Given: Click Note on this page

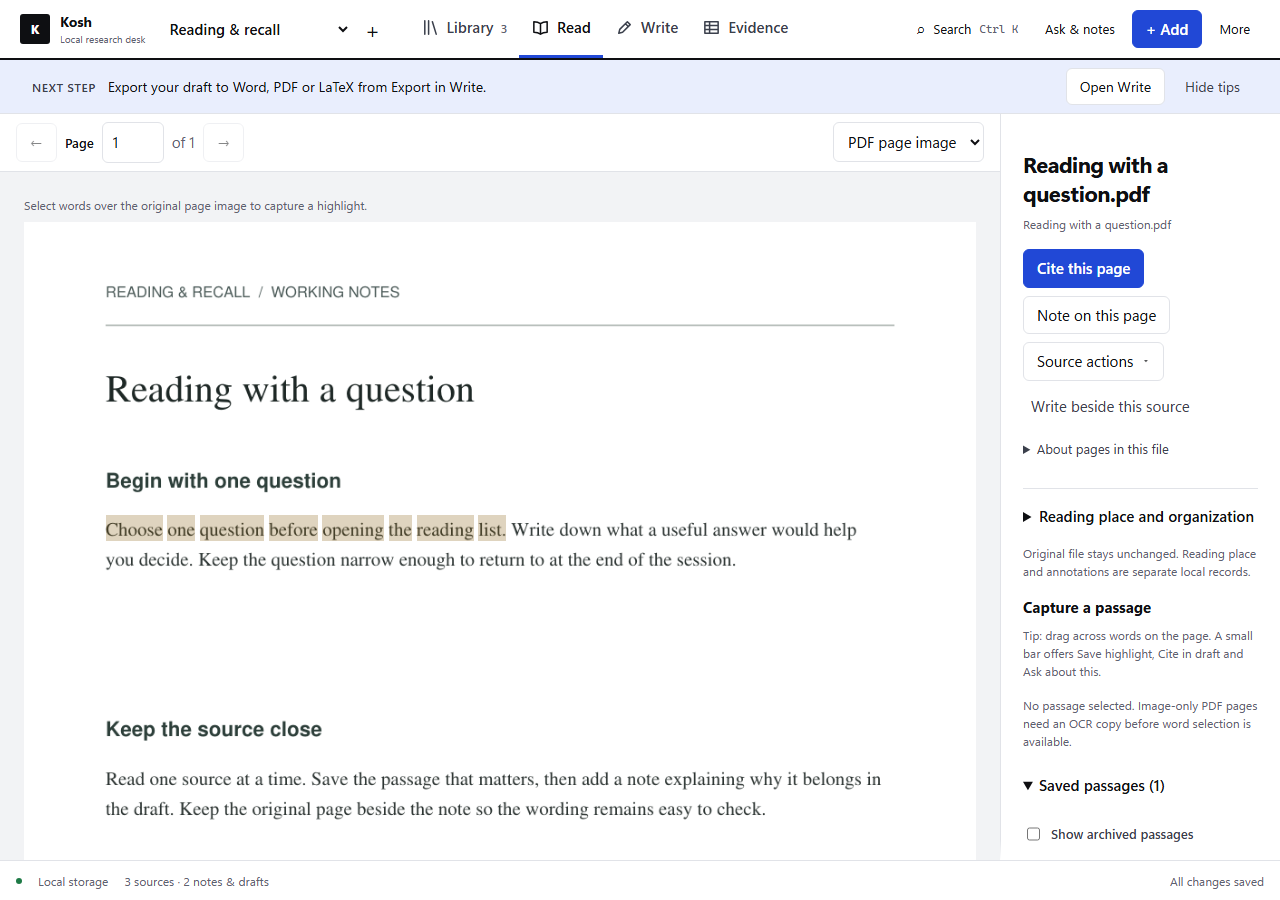Looking at the screenshot, I should coord(1096,315).
